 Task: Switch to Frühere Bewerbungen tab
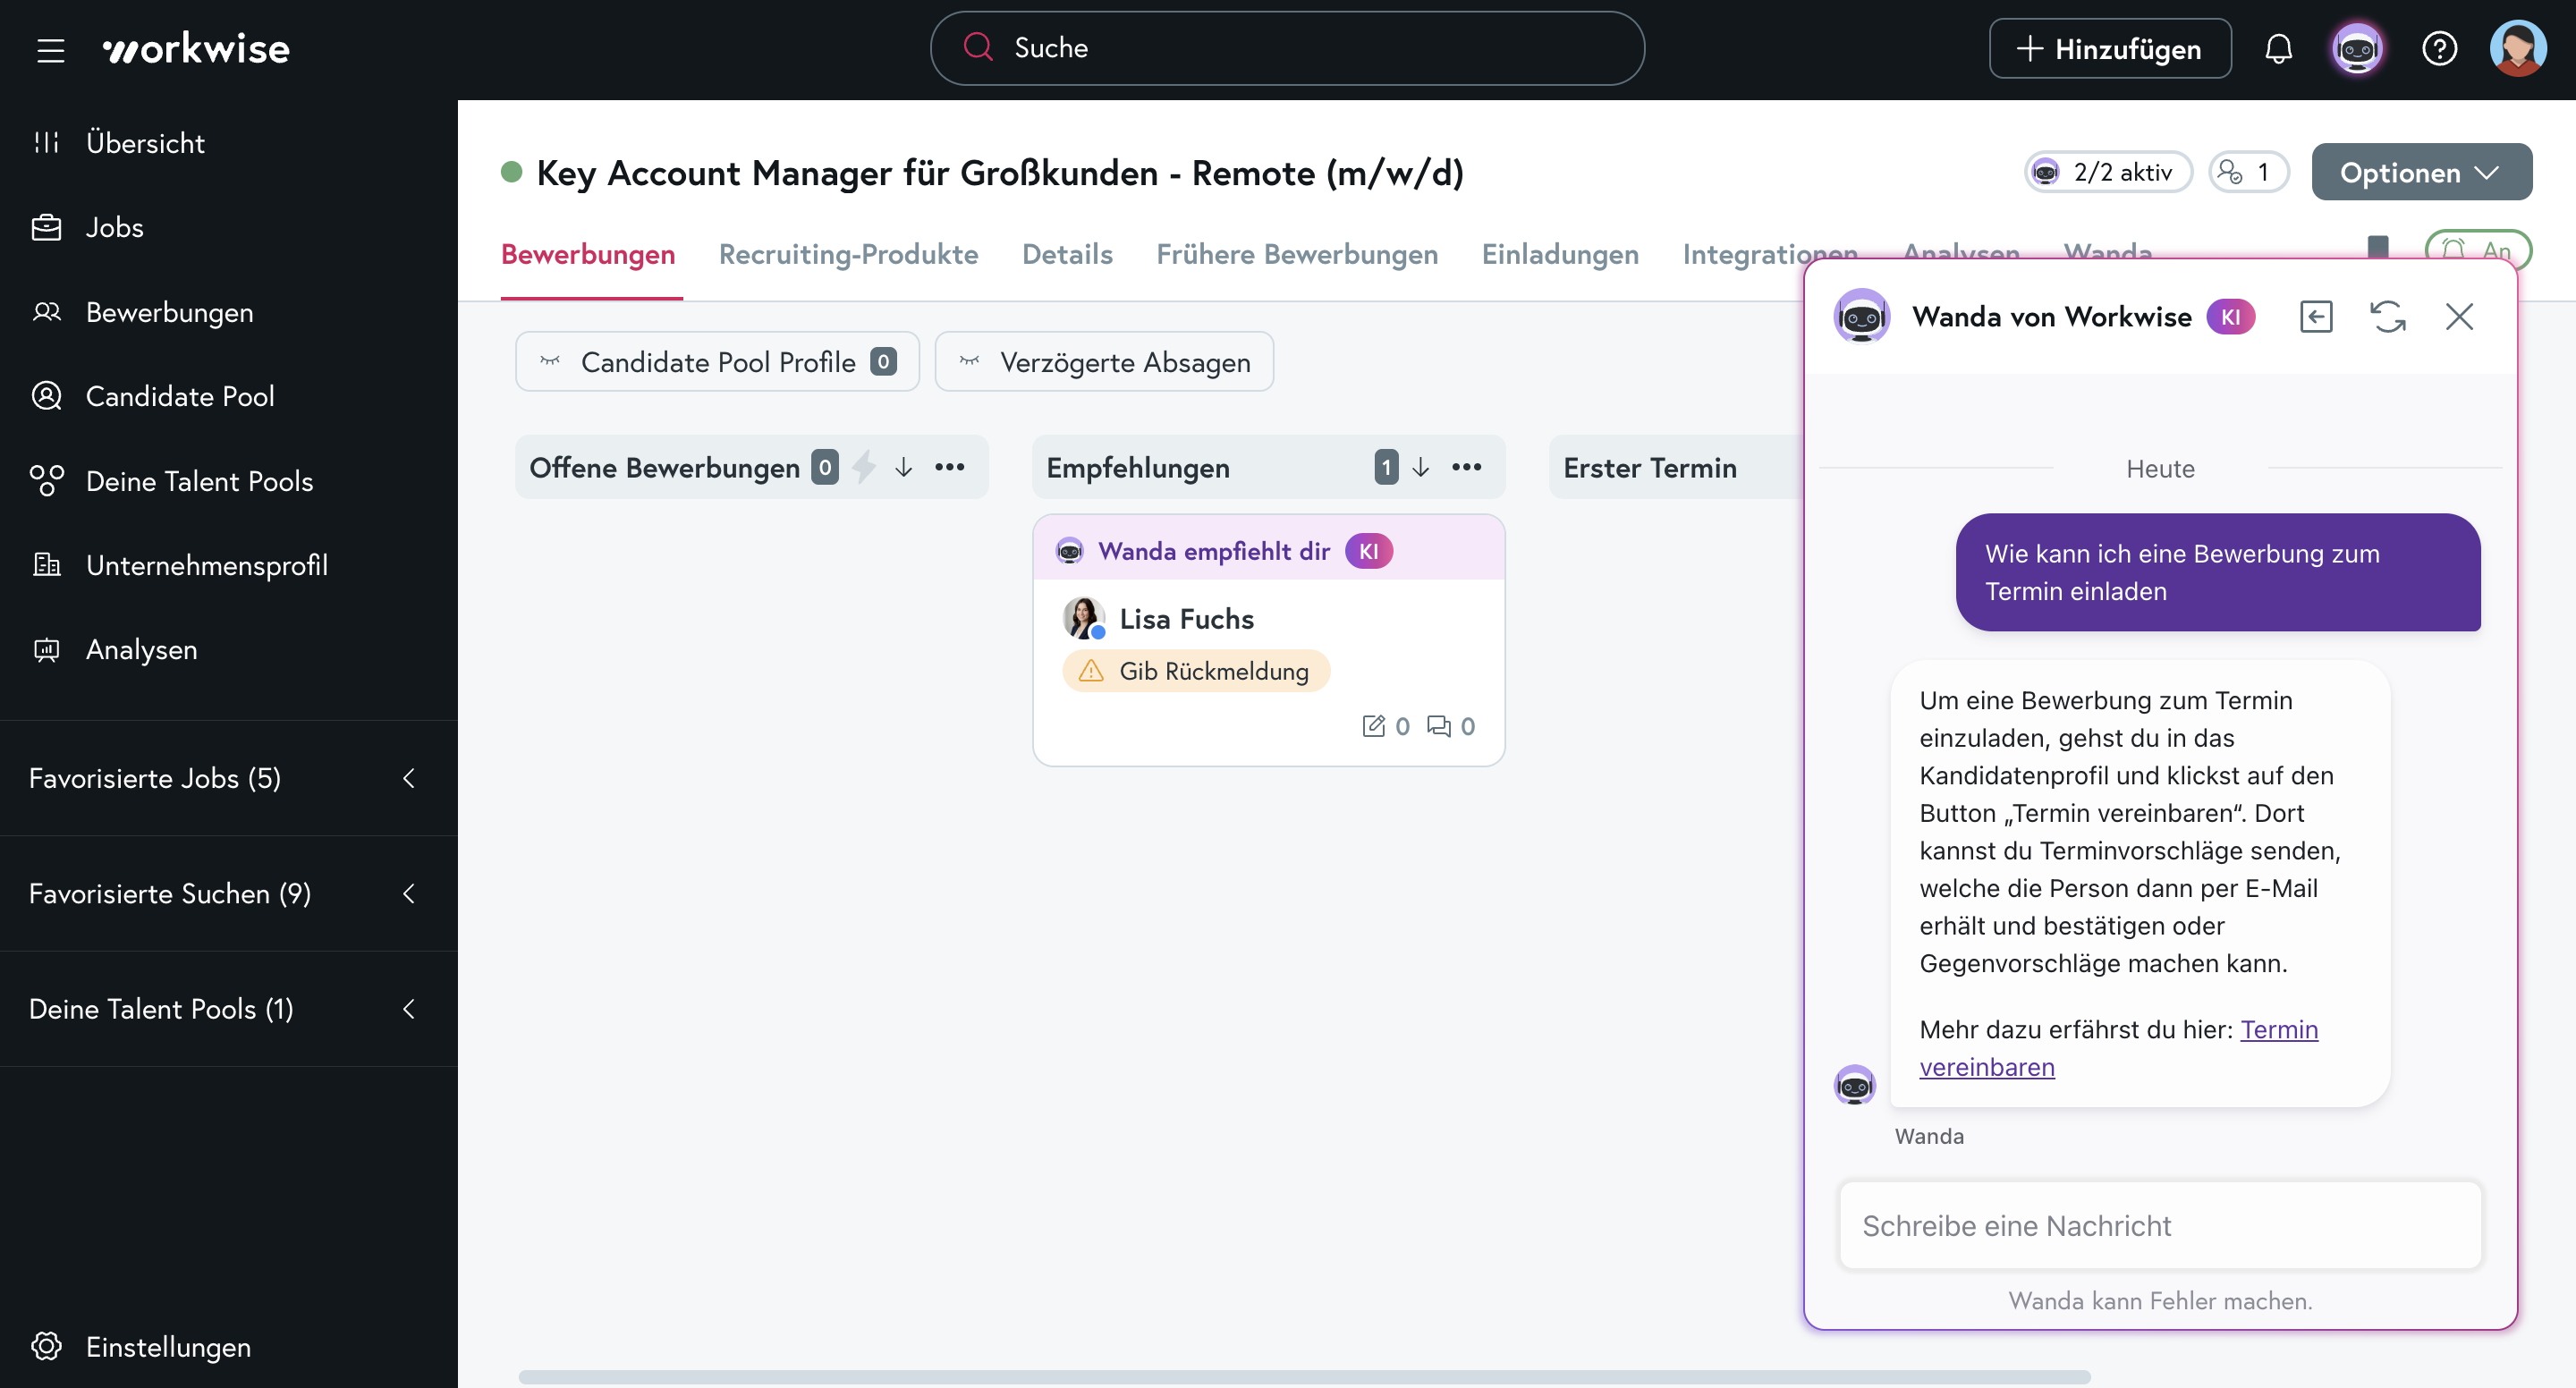(1296, 254)
